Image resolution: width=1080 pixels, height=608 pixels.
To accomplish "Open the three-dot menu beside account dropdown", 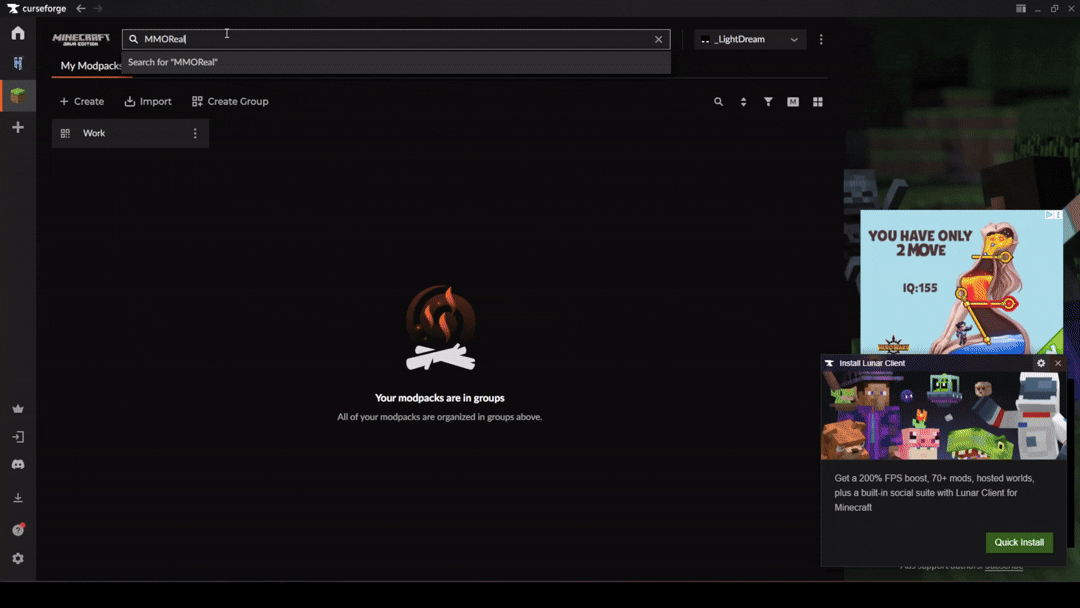I will (x=821, y=39).
